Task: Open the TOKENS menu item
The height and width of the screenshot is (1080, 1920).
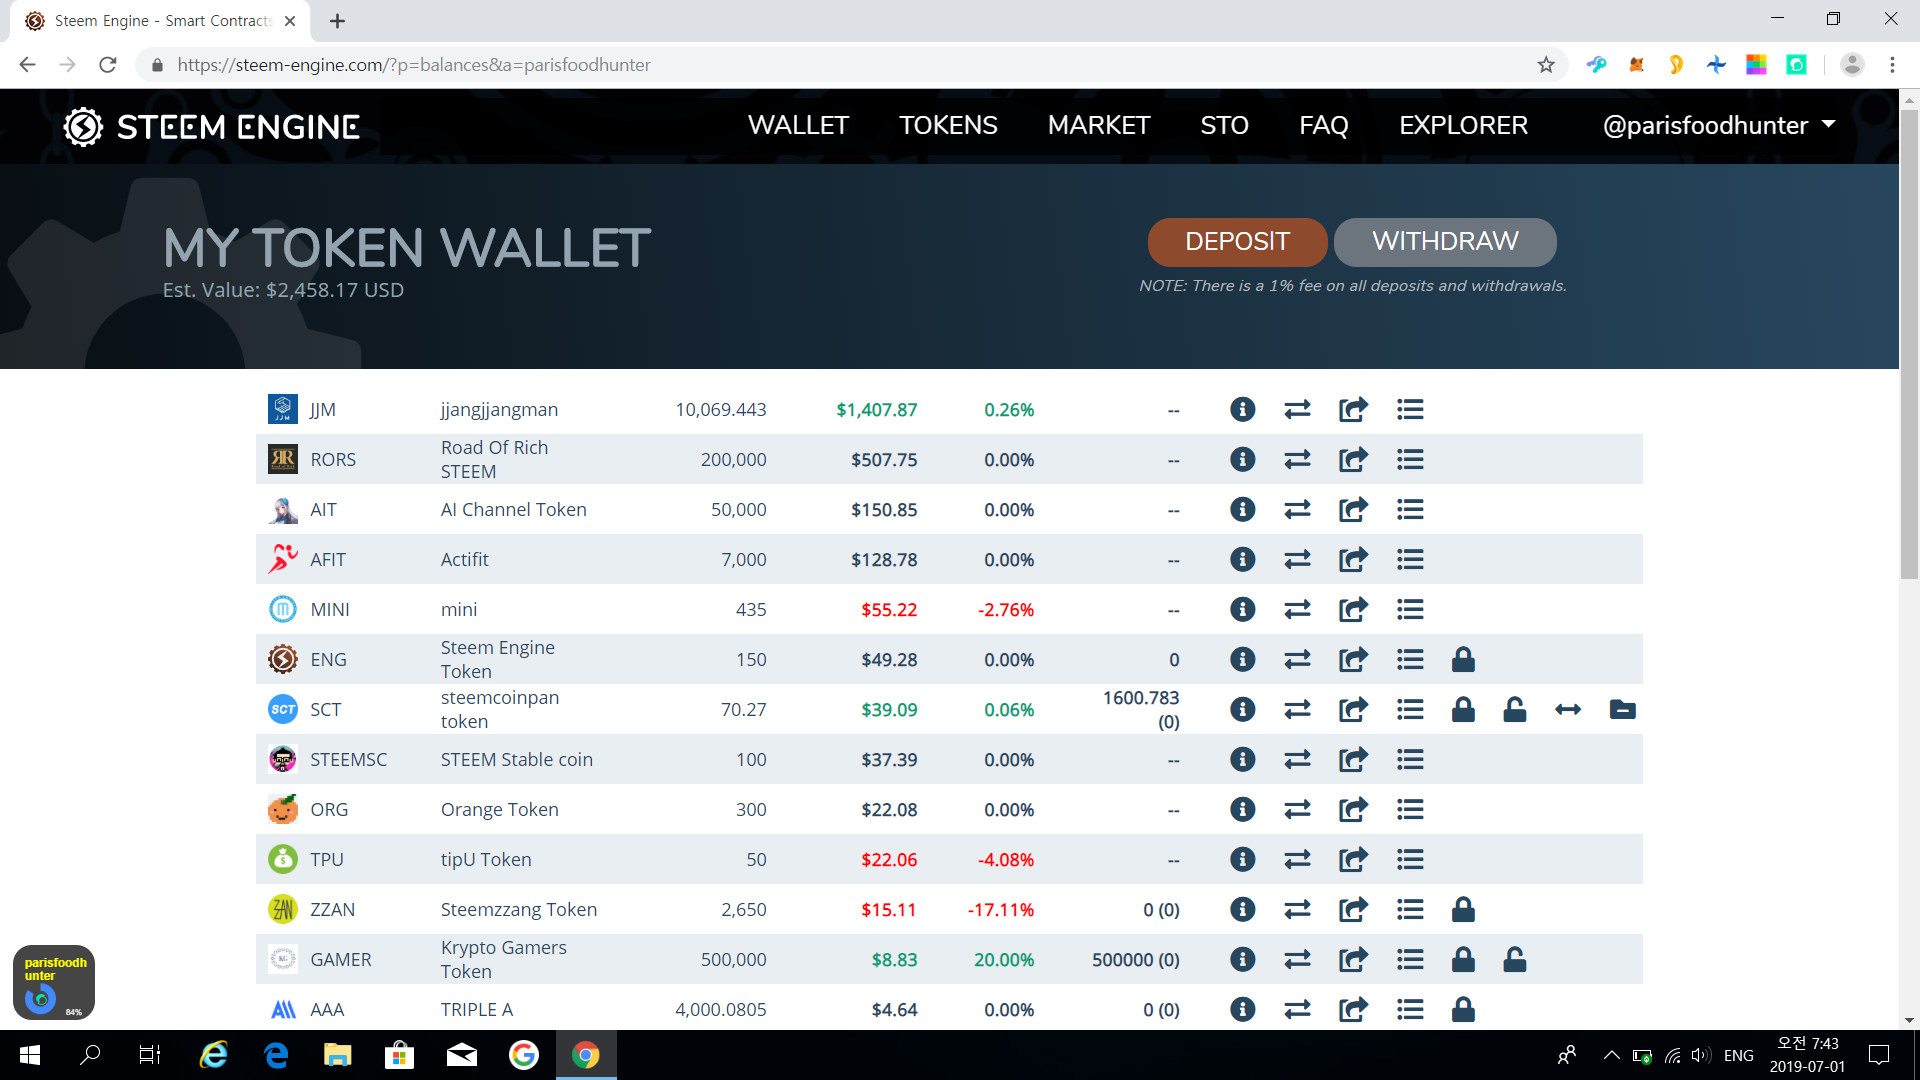Action: tap(948, 125)
